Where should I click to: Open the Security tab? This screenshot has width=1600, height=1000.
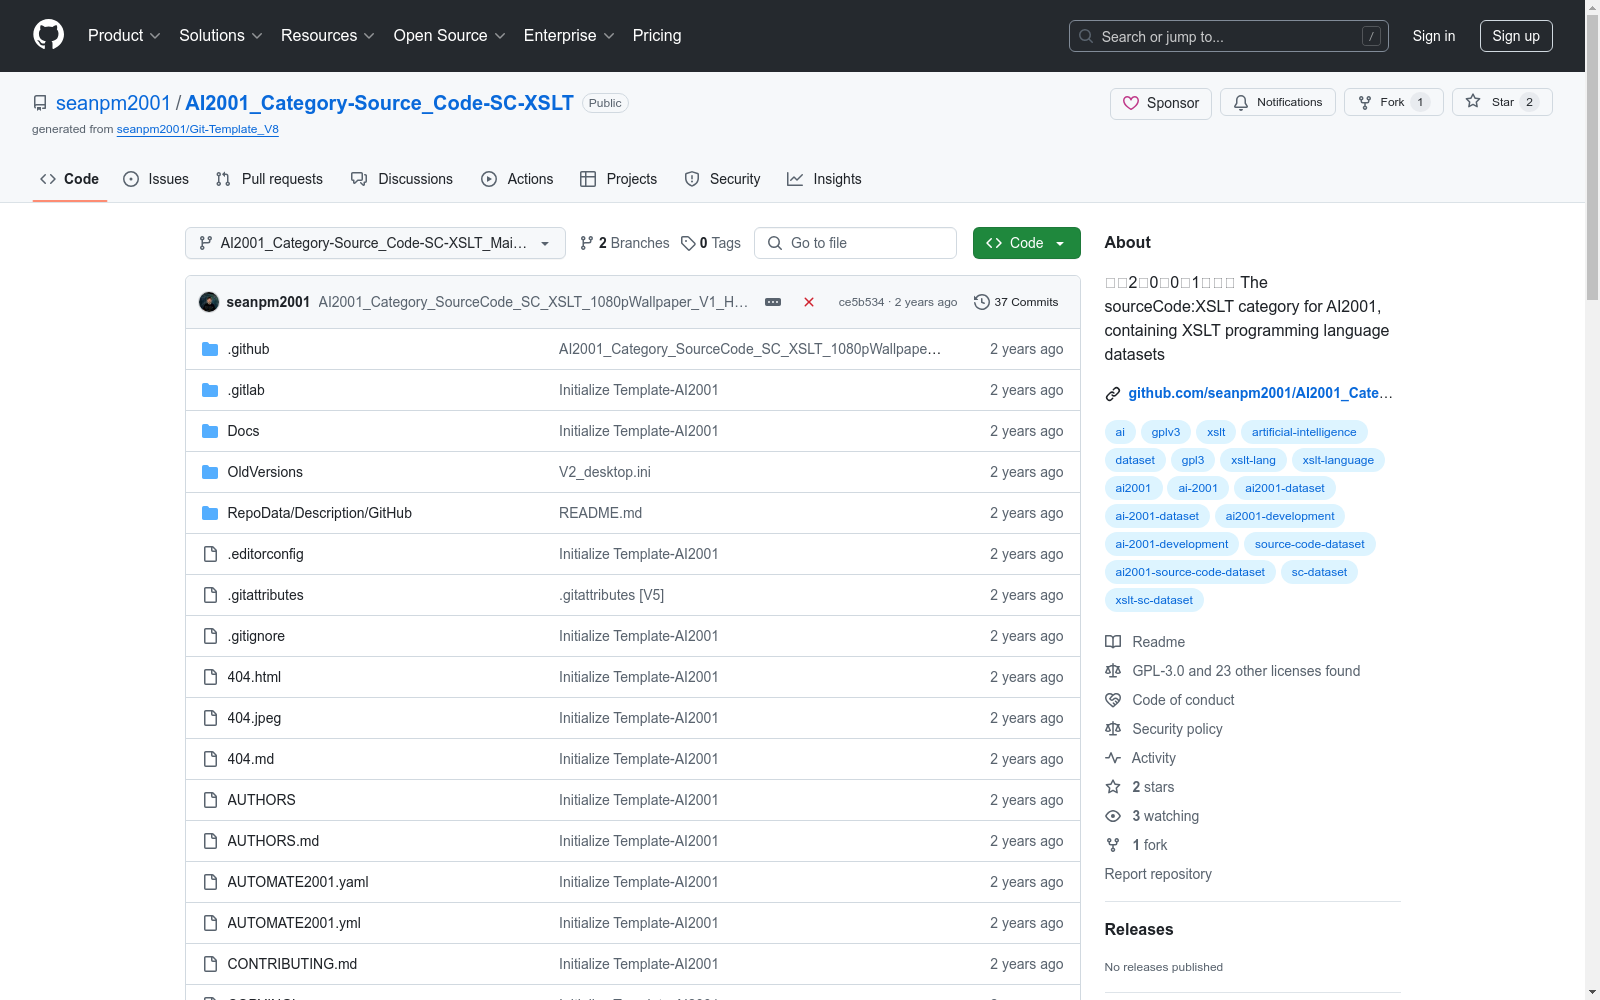[722, 179]
